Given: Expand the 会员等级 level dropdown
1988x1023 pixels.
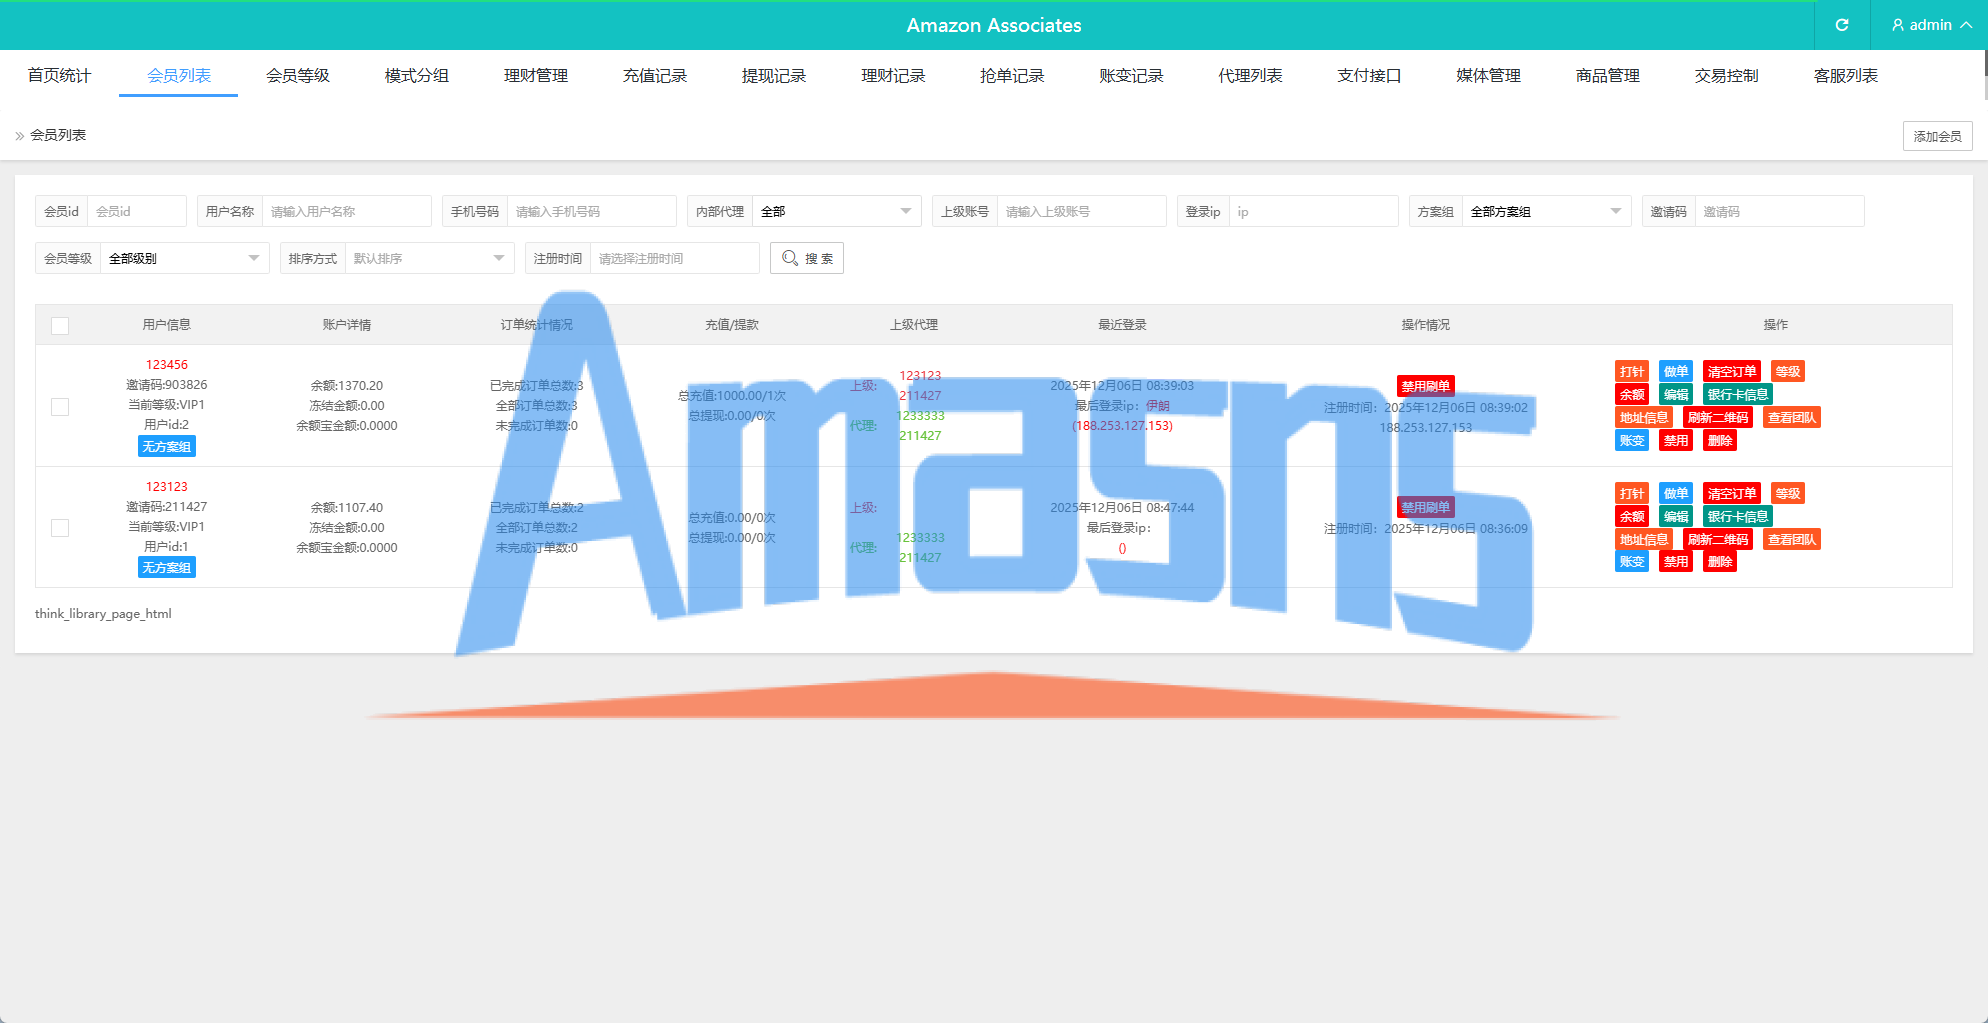Looking at the screenshot, I should click(x=184, y=258).
